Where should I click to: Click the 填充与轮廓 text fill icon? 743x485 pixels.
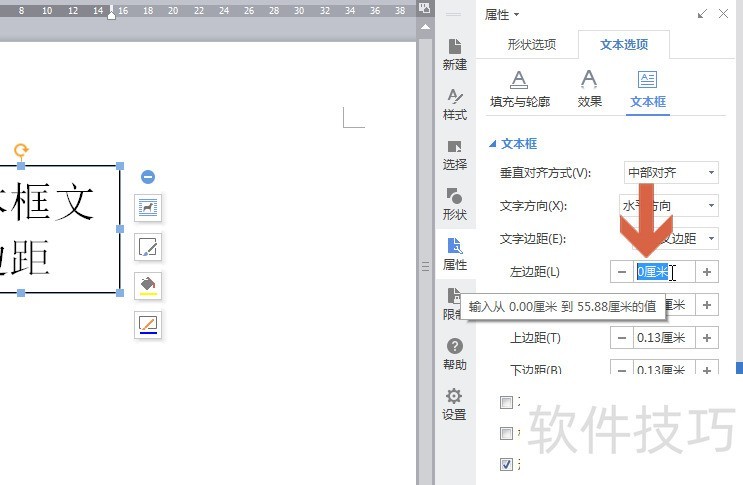click(519, 89)
